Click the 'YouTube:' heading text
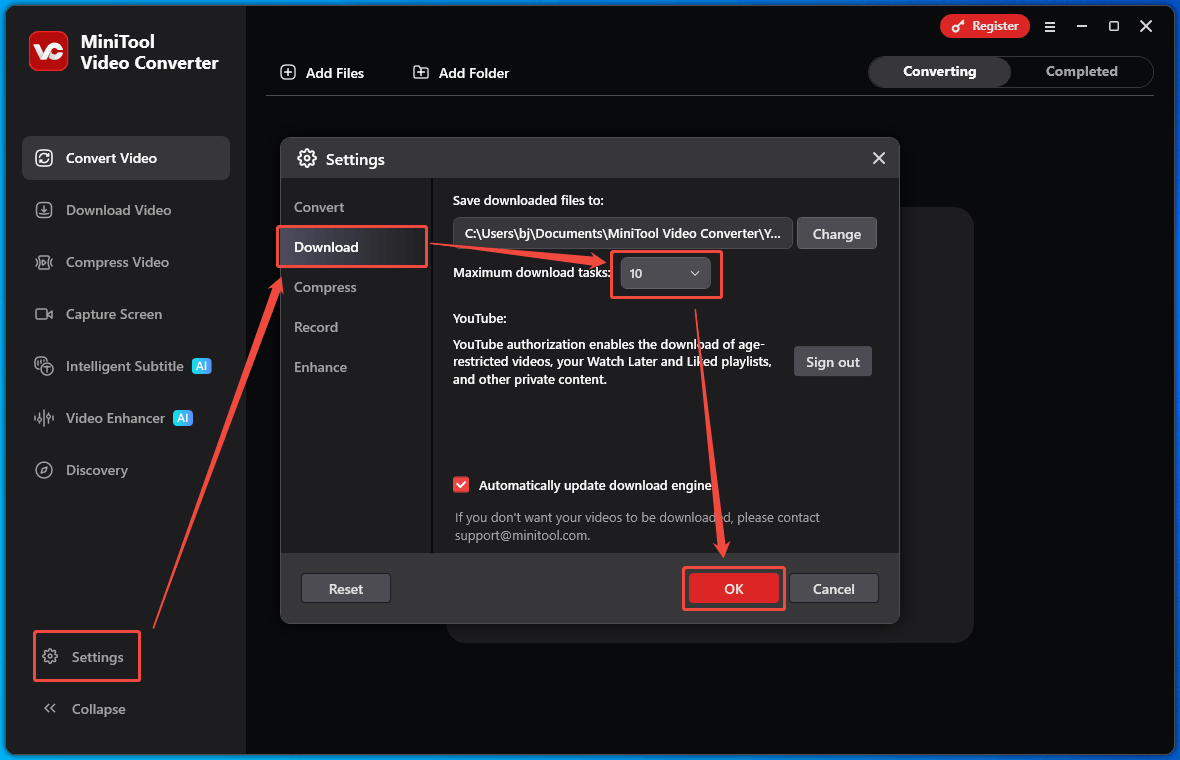 [x=479, y=318]
